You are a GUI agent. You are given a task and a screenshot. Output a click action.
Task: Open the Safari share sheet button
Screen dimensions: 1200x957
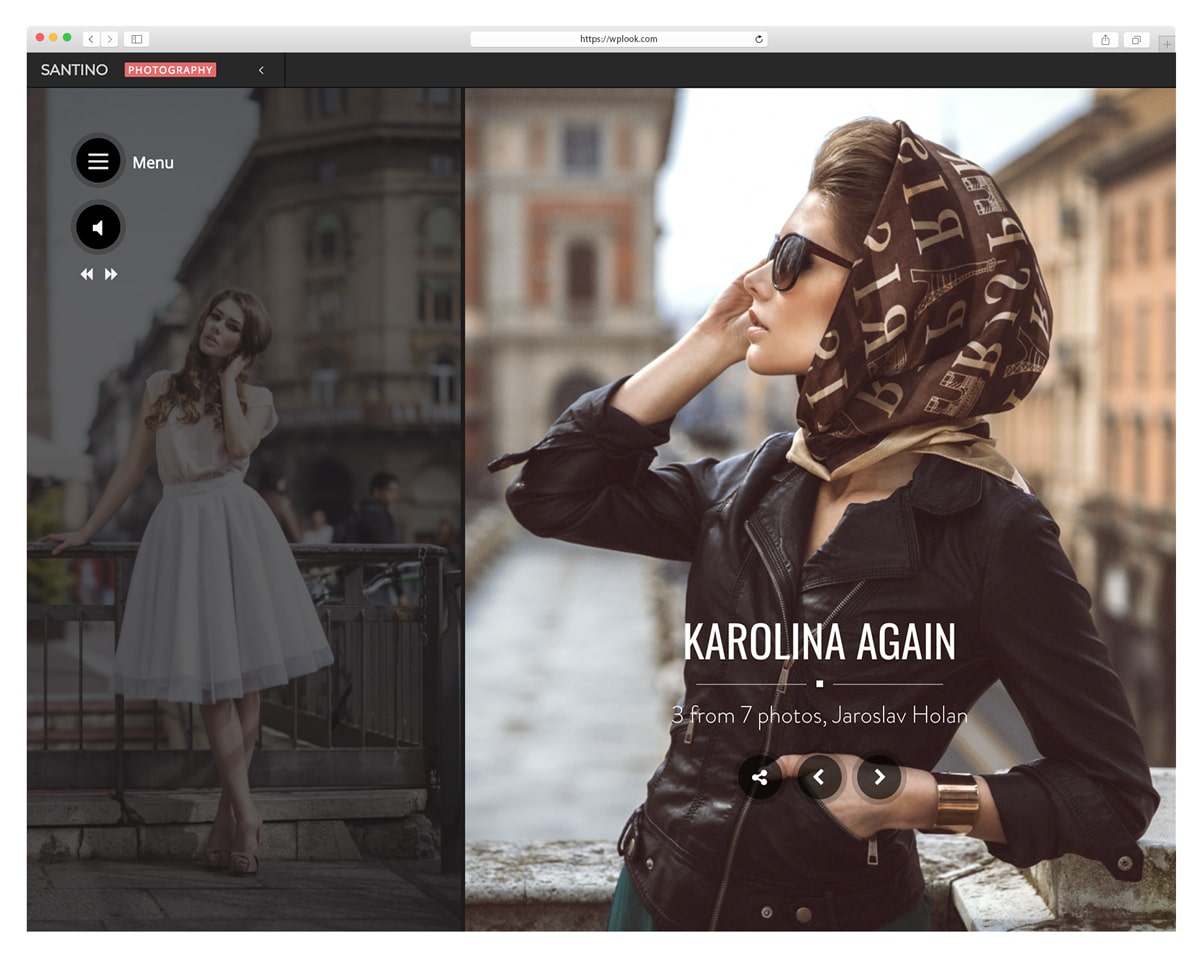(x=1105, y=39)
